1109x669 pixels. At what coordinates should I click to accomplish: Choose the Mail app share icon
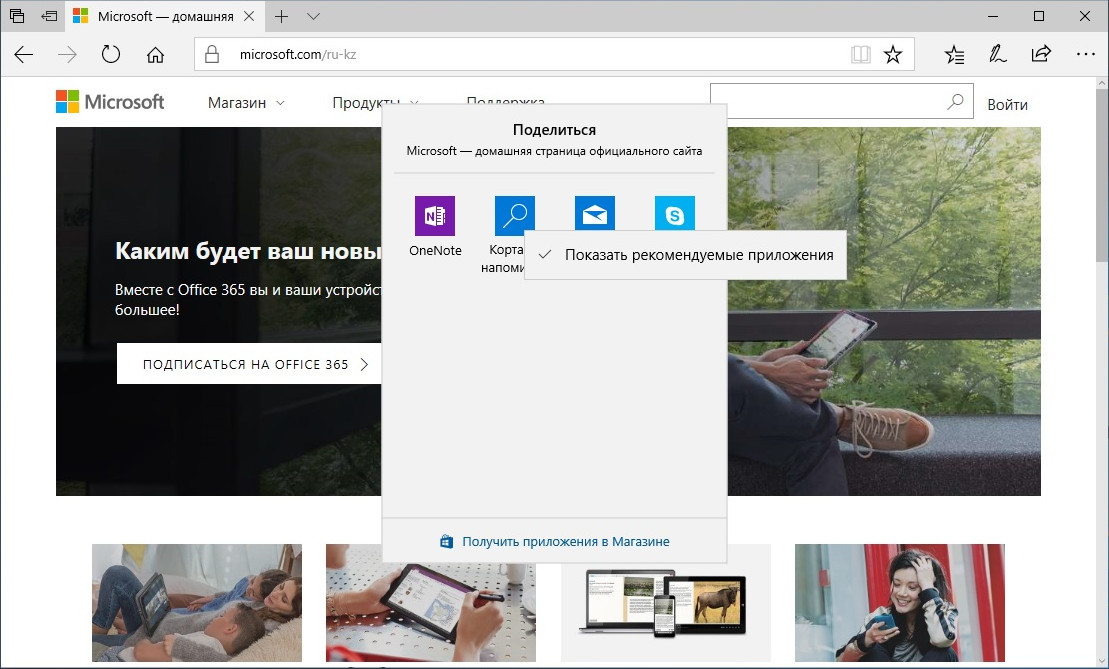click(595, 214)
